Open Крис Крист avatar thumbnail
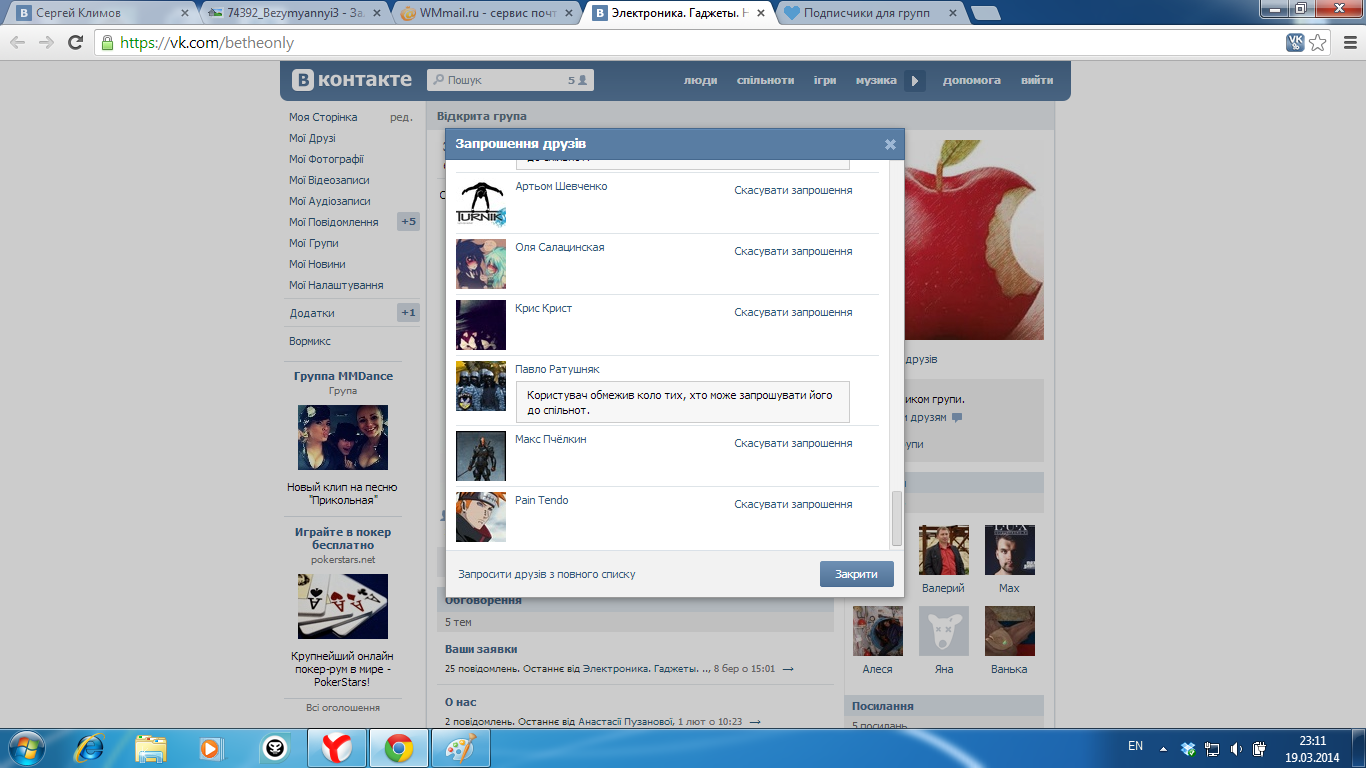The height and width of the screenshot is (768, 1366). pyautogui.click(x=481, y=325)
